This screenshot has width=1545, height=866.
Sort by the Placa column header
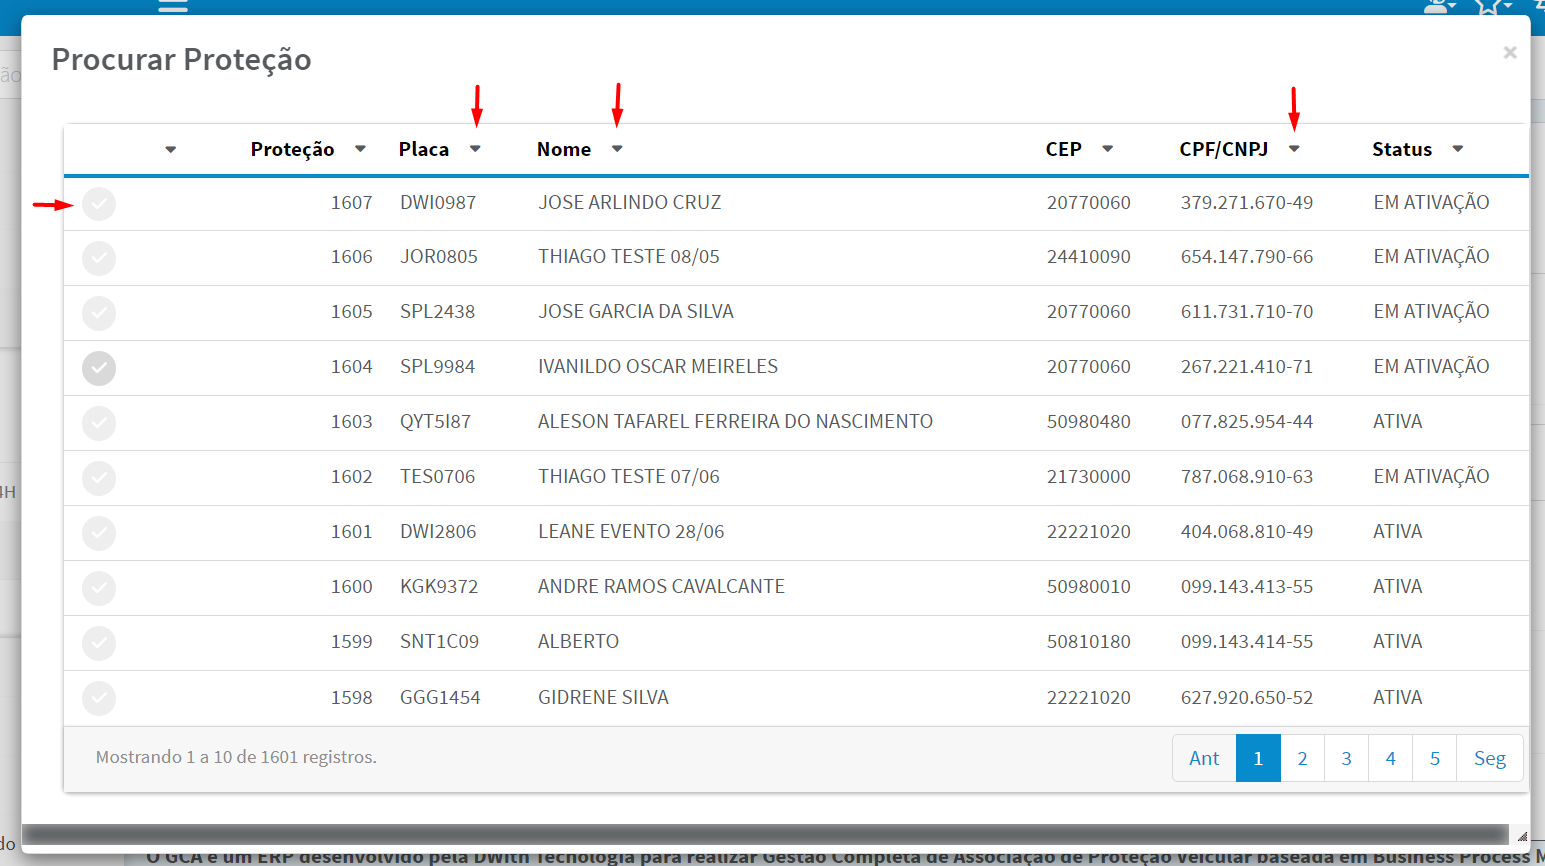click(x=424, y=149)
